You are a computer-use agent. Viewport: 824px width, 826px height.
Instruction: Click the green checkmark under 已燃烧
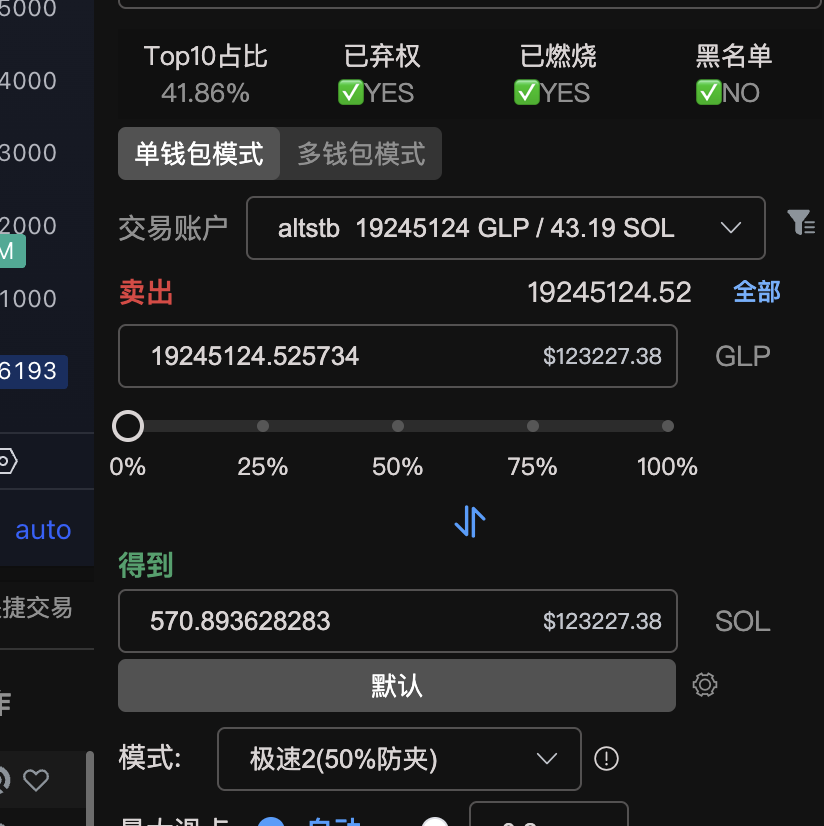(527, 93)
